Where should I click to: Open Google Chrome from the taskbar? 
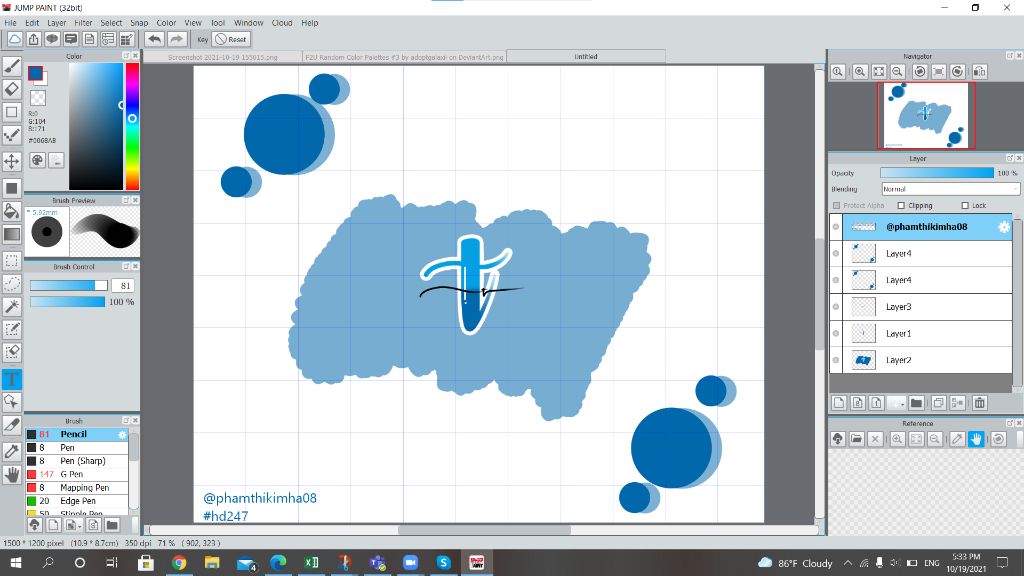pyautogui.click(x=179, y=562)
